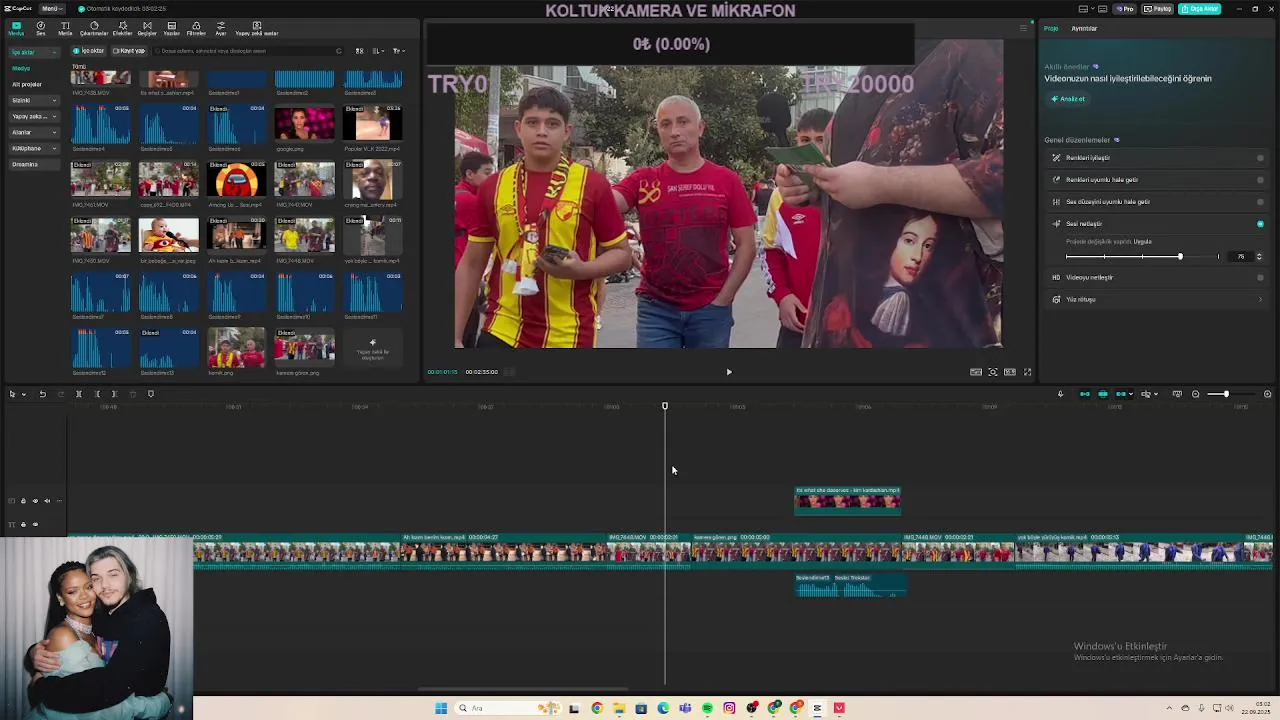This screenshot has width=1280, height=720.
Task: Click the undo icon in timeline toolbar
Action: 43,394
